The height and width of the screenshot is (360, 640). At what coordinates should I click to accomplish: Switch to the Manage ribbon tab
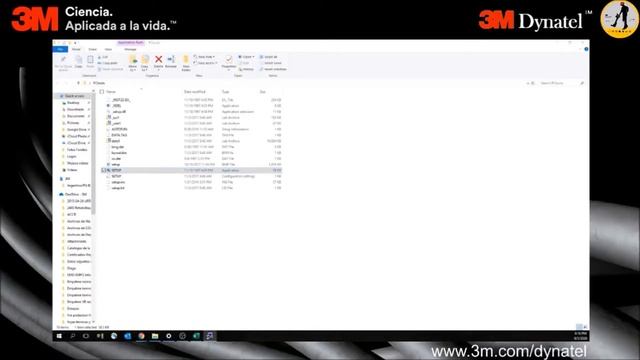[x=130, y=49]
